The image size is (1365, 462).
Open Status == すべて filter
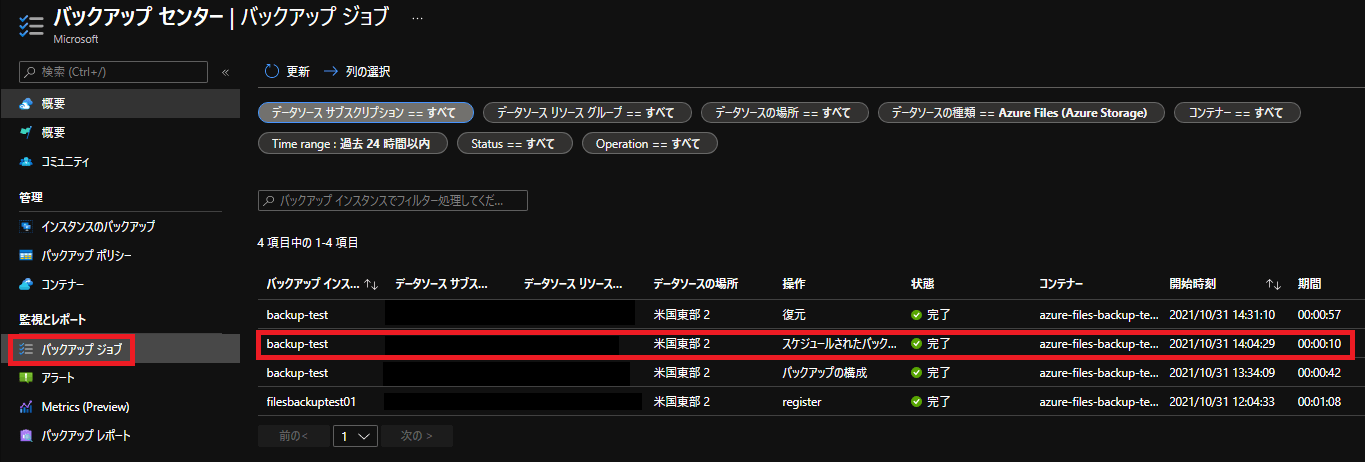[x=514, y=144]
